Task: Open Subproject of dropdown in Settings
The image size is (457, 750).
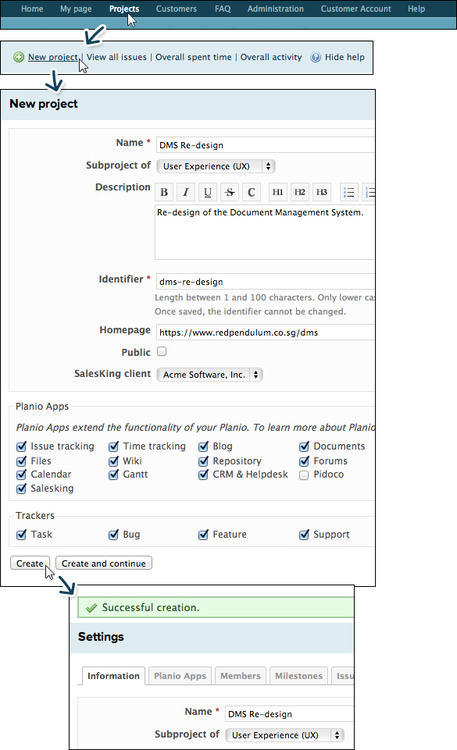Action: coord(285,735)
